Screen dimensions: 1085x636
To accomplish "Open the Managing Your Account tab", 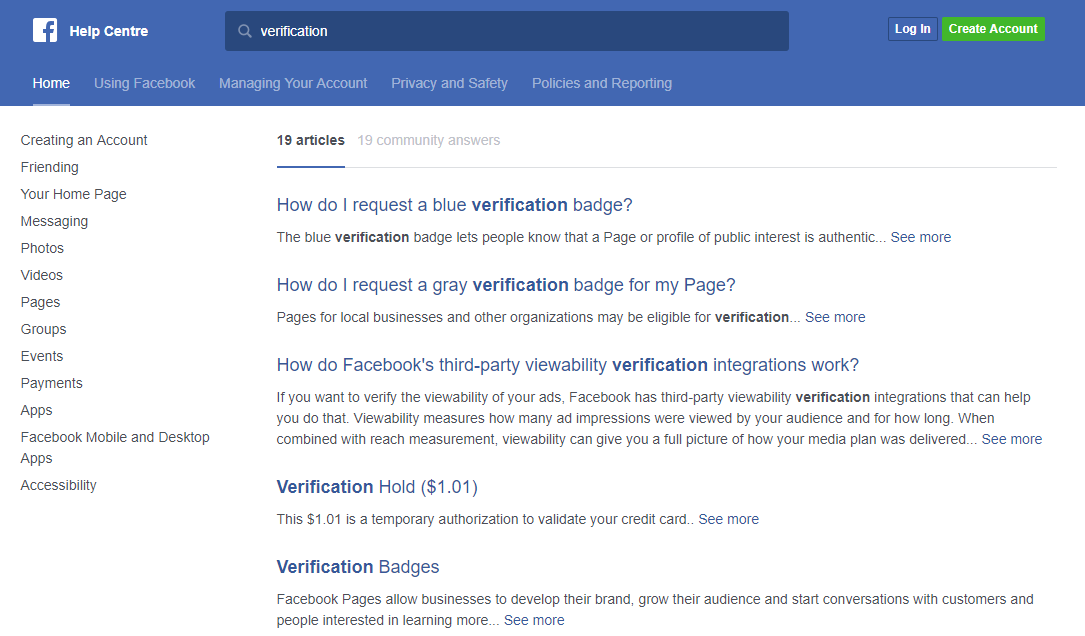I will [293, 84].
